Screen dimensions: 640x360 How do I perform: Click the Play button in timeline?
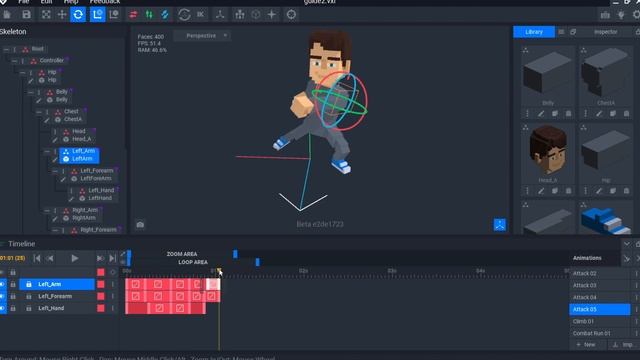[74, 258]
